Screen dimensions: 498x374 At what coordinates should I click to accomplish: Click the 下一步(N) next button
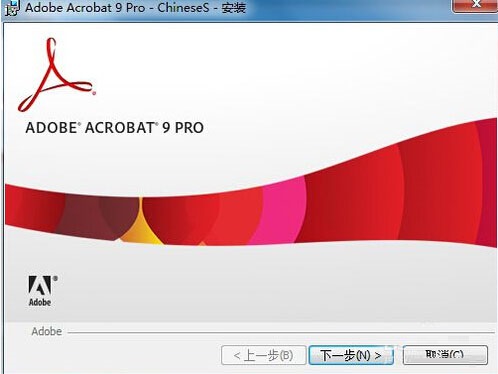coord(351,355)
